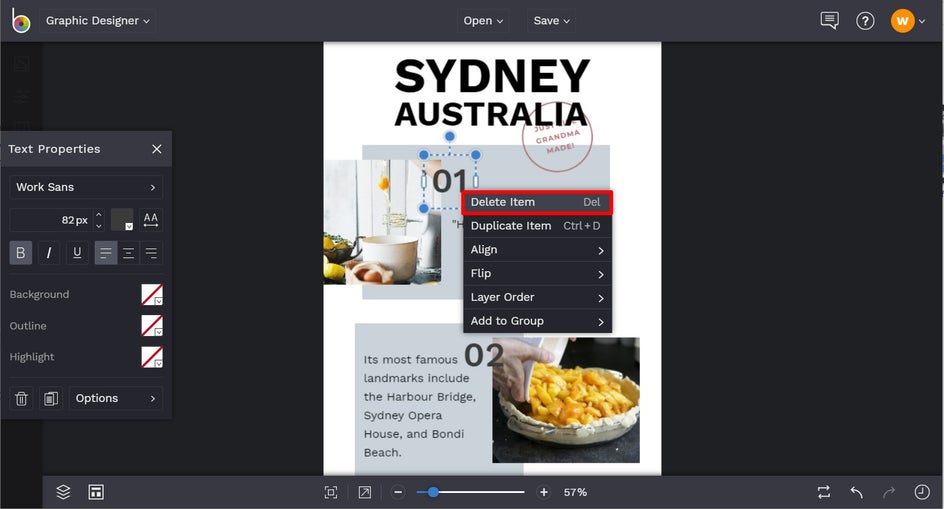
Task: Open the letter spacing AA option
Action: pos(151,220)
